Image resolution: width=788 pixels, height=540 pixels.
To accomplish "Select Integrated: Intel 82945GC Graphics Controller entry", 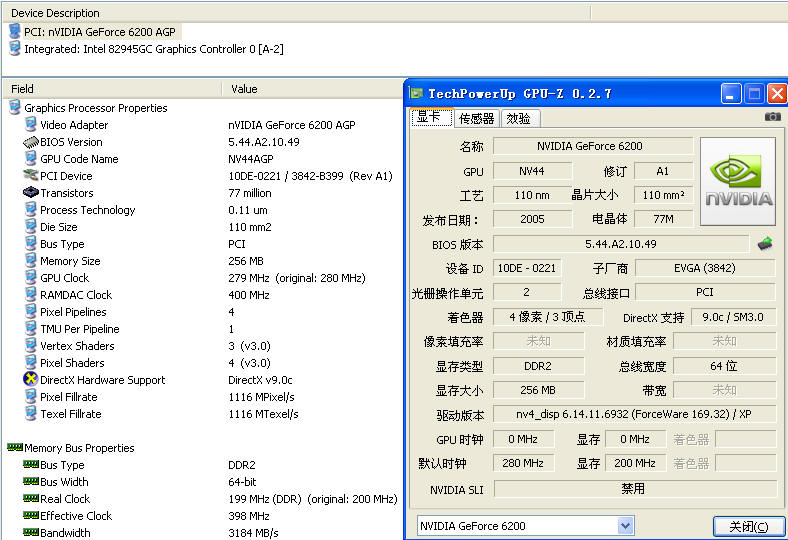I will click(x=154, y=49).
